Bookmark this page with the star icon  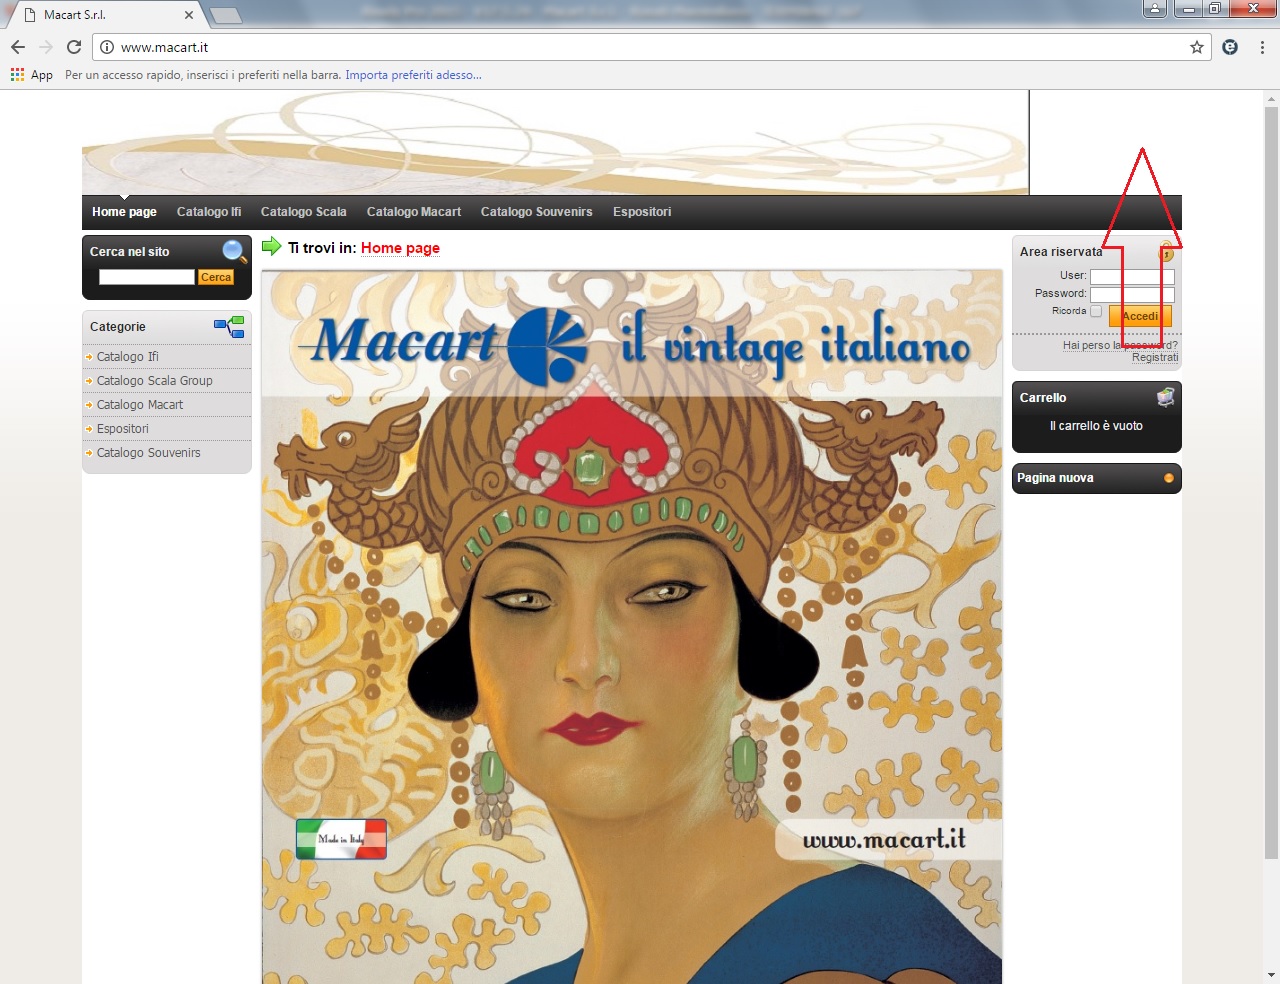(x=1197, y=47)
